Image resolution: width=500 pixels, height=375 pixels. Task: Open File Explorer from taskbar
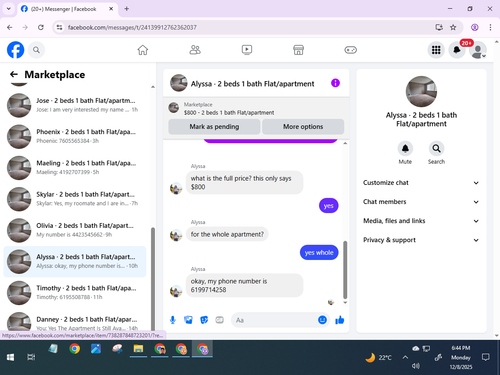click(x=138, y=349)
